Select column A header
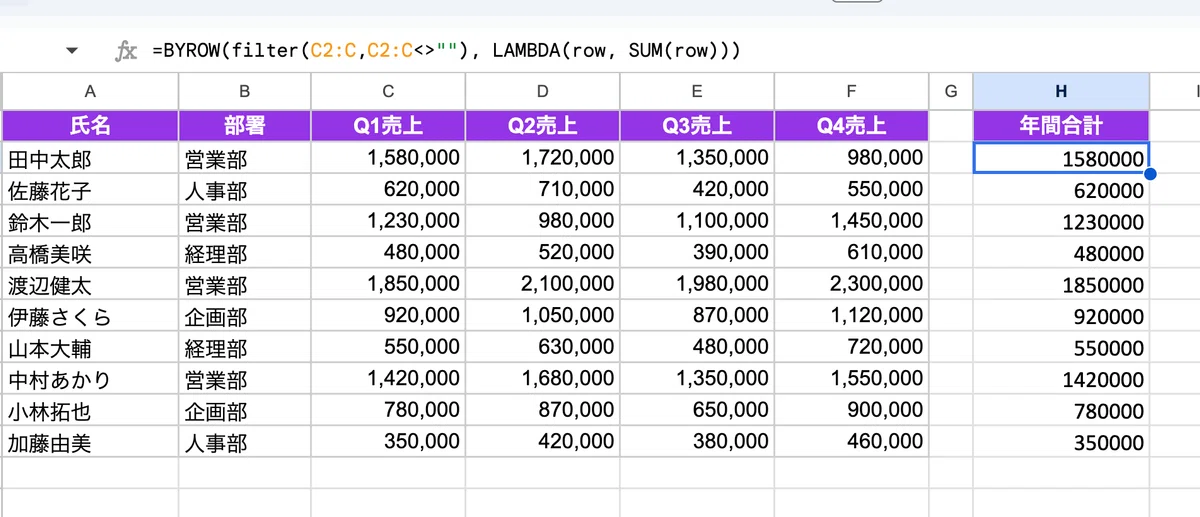 coord(90,91)
